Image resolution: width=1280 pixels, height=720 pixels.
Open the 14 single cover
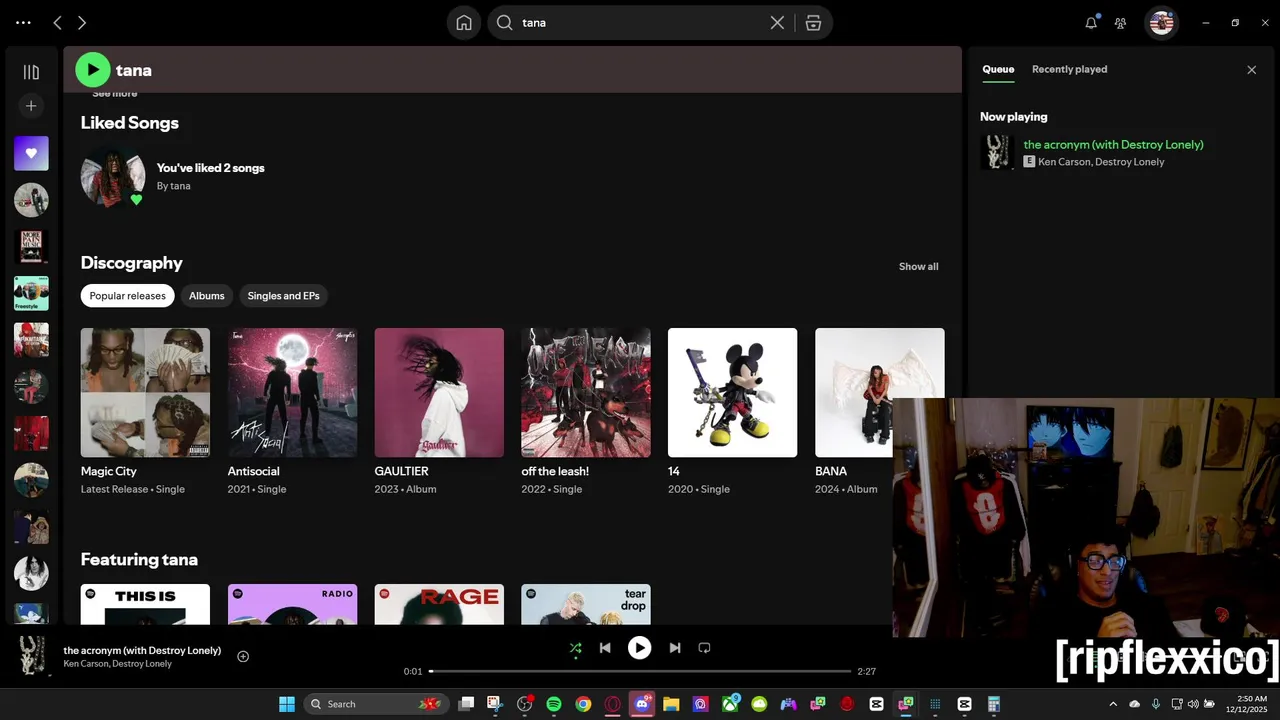click(733, 392)
